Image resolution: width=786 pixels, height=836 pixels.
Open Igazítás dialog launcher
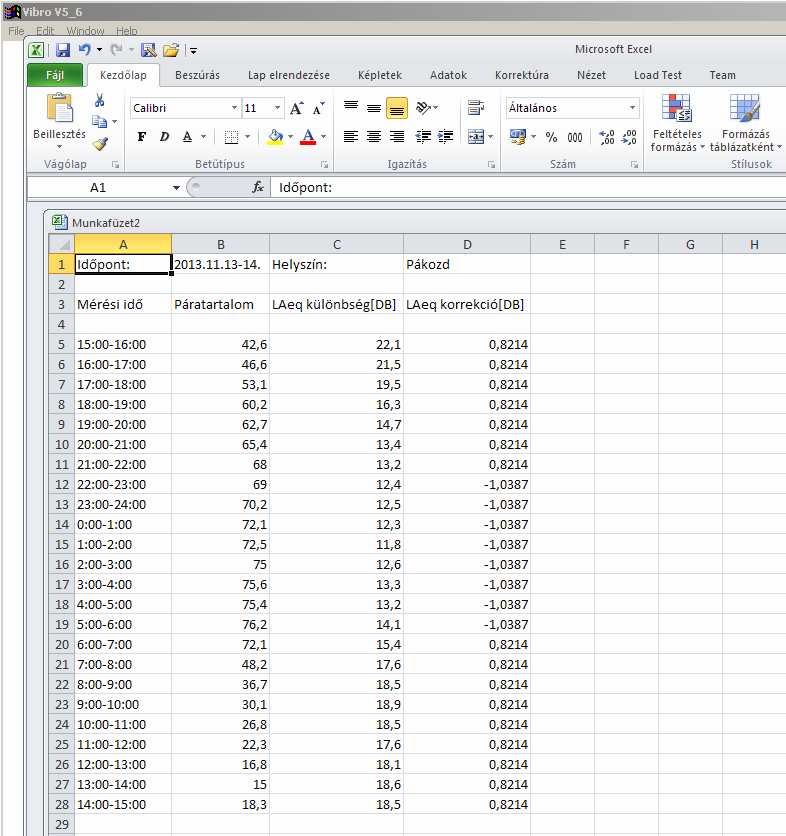[491, 165]
